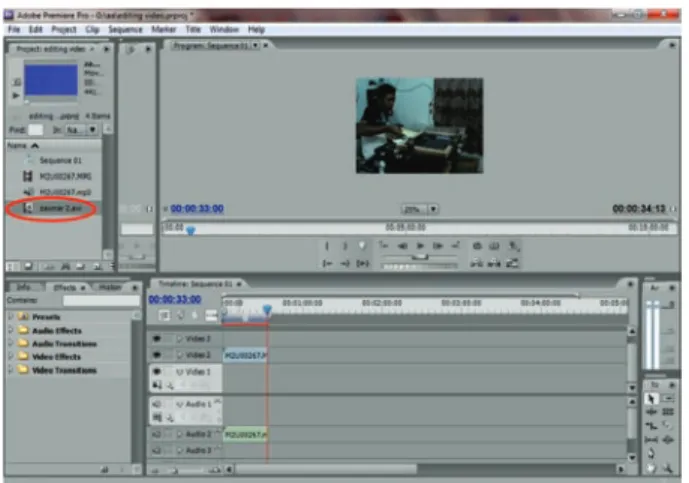The width and height of the screenshot is (689, 483).
Task: Click the Extract button
Action: [494, 264]
